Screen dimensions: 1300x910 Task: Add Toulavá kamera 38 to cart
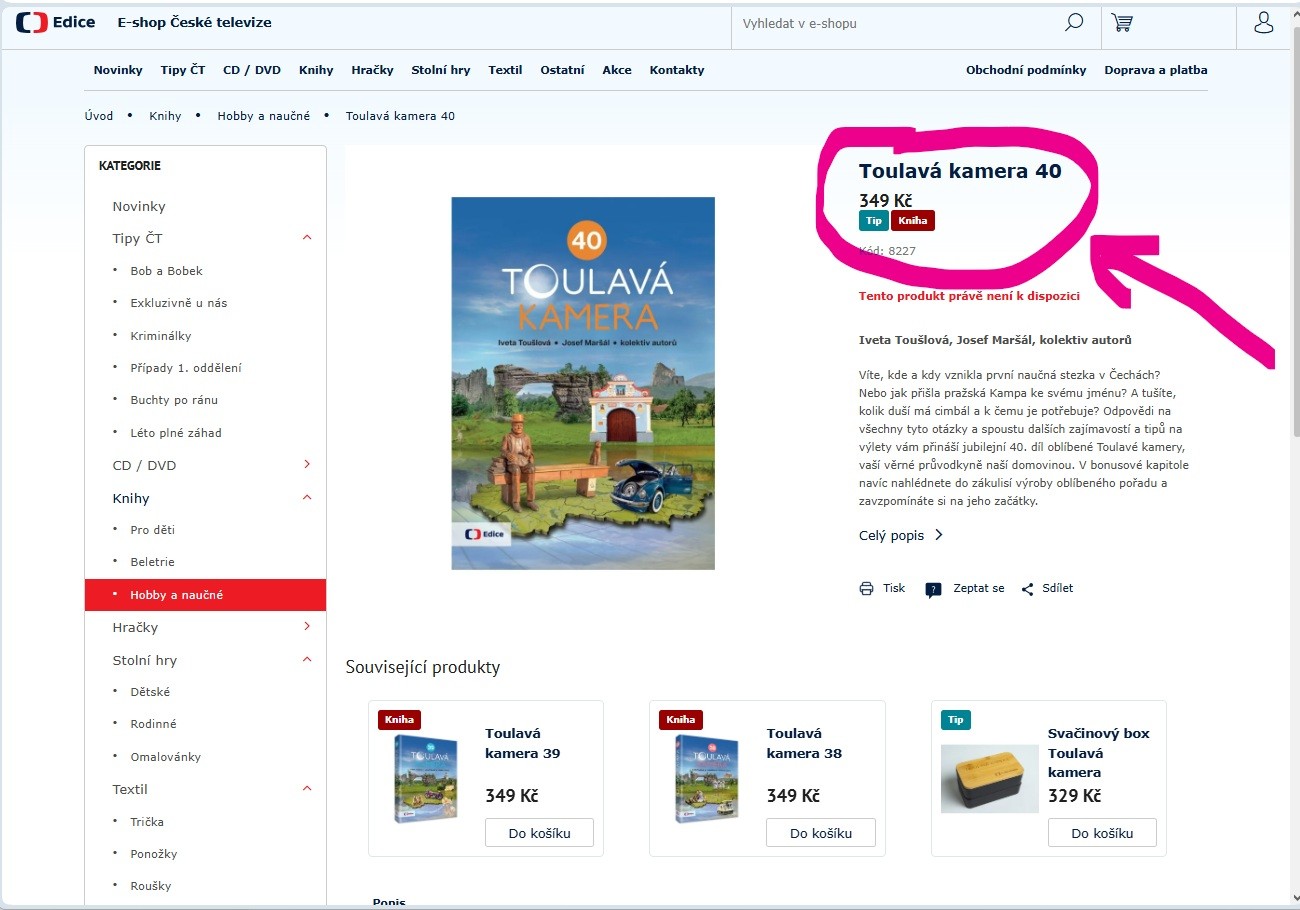point(820,833)
